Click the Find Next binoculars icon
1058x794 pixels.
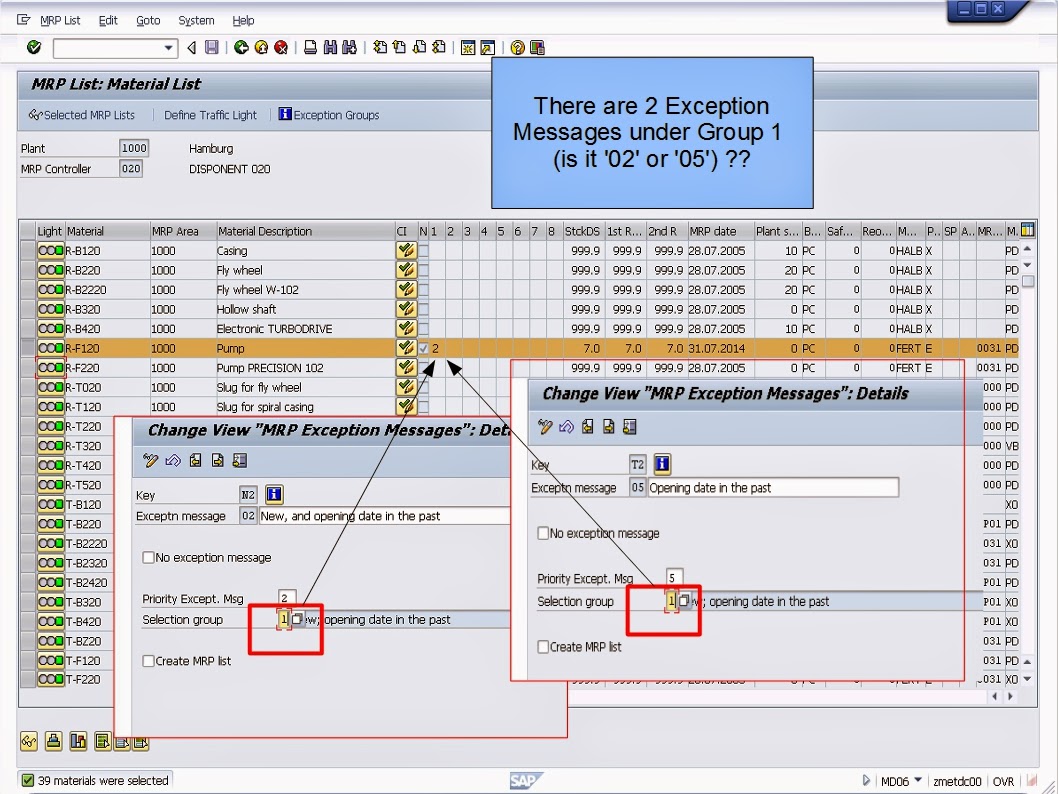pyautogui.click(x=349, y=47)
